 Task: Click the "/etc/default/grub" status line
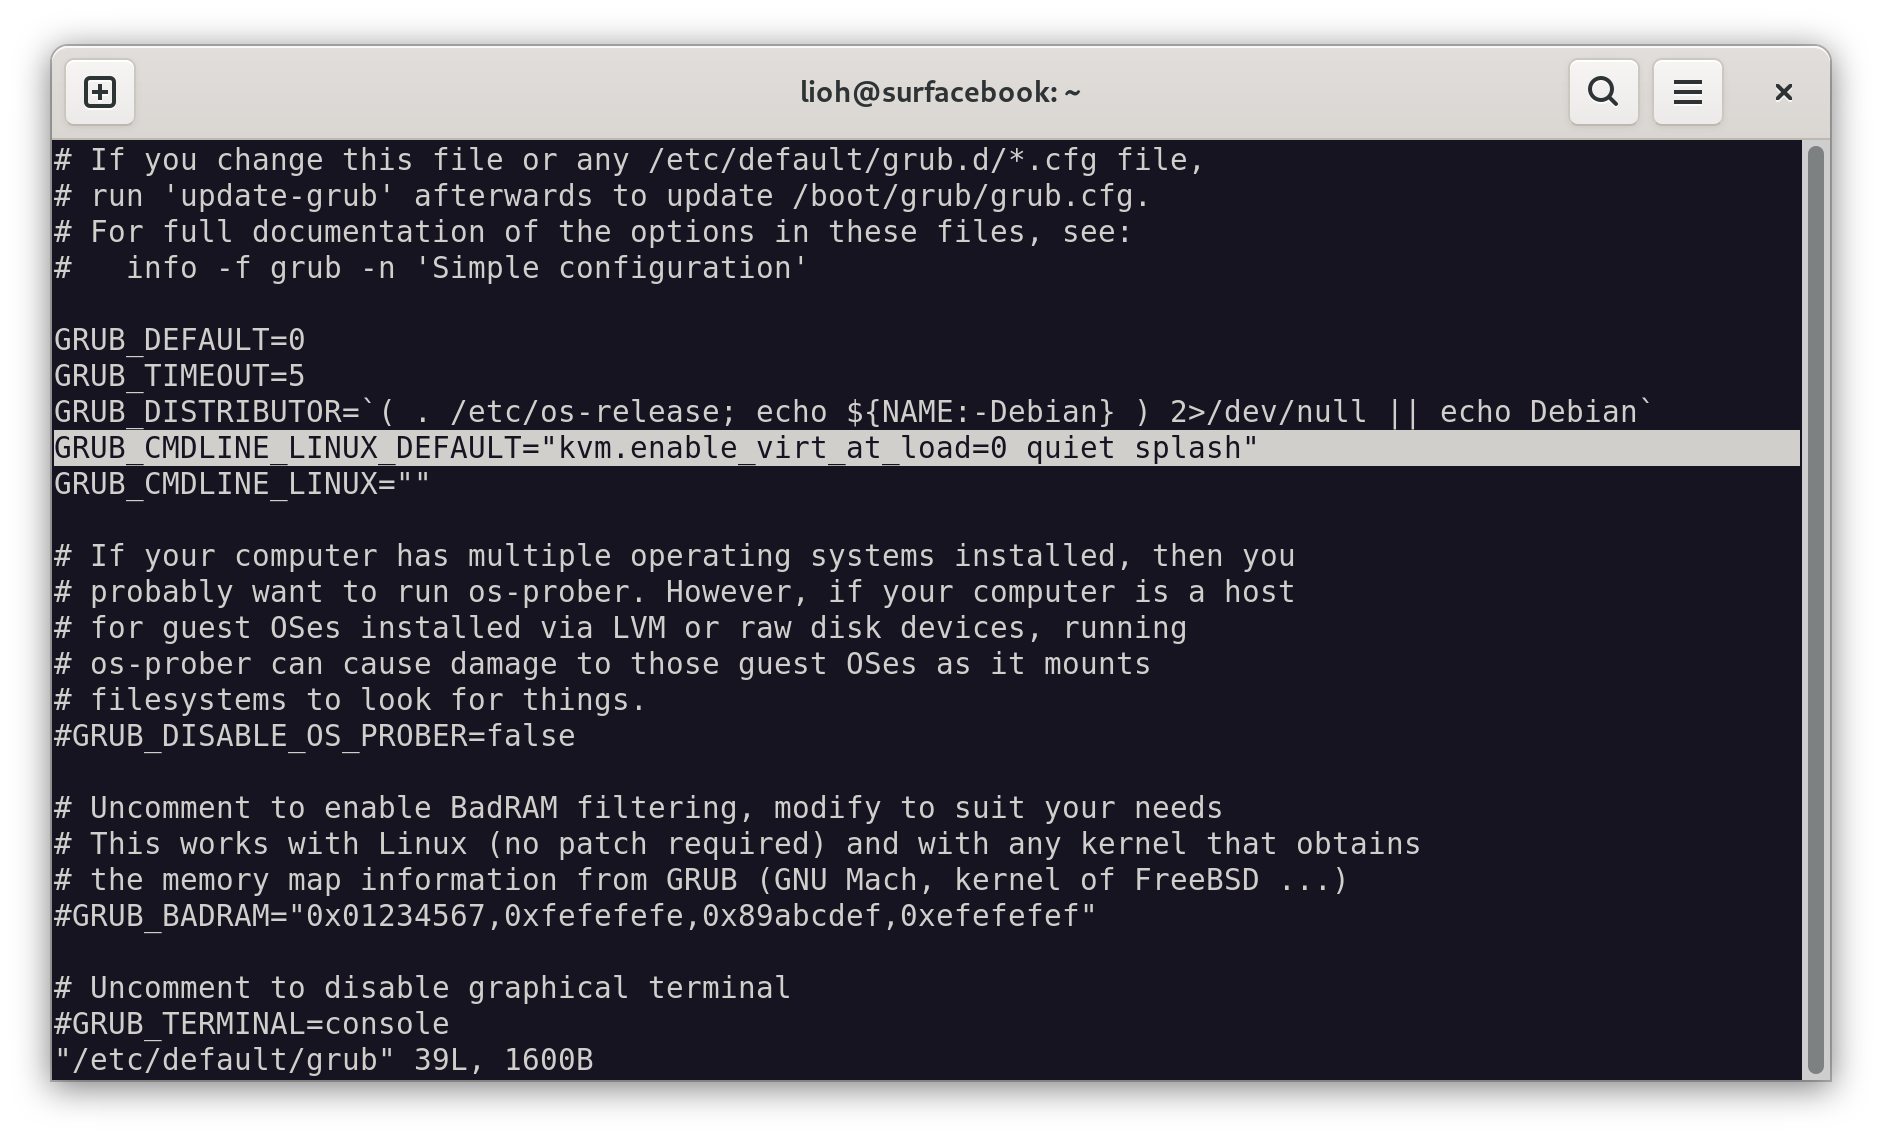[324, 1061]
